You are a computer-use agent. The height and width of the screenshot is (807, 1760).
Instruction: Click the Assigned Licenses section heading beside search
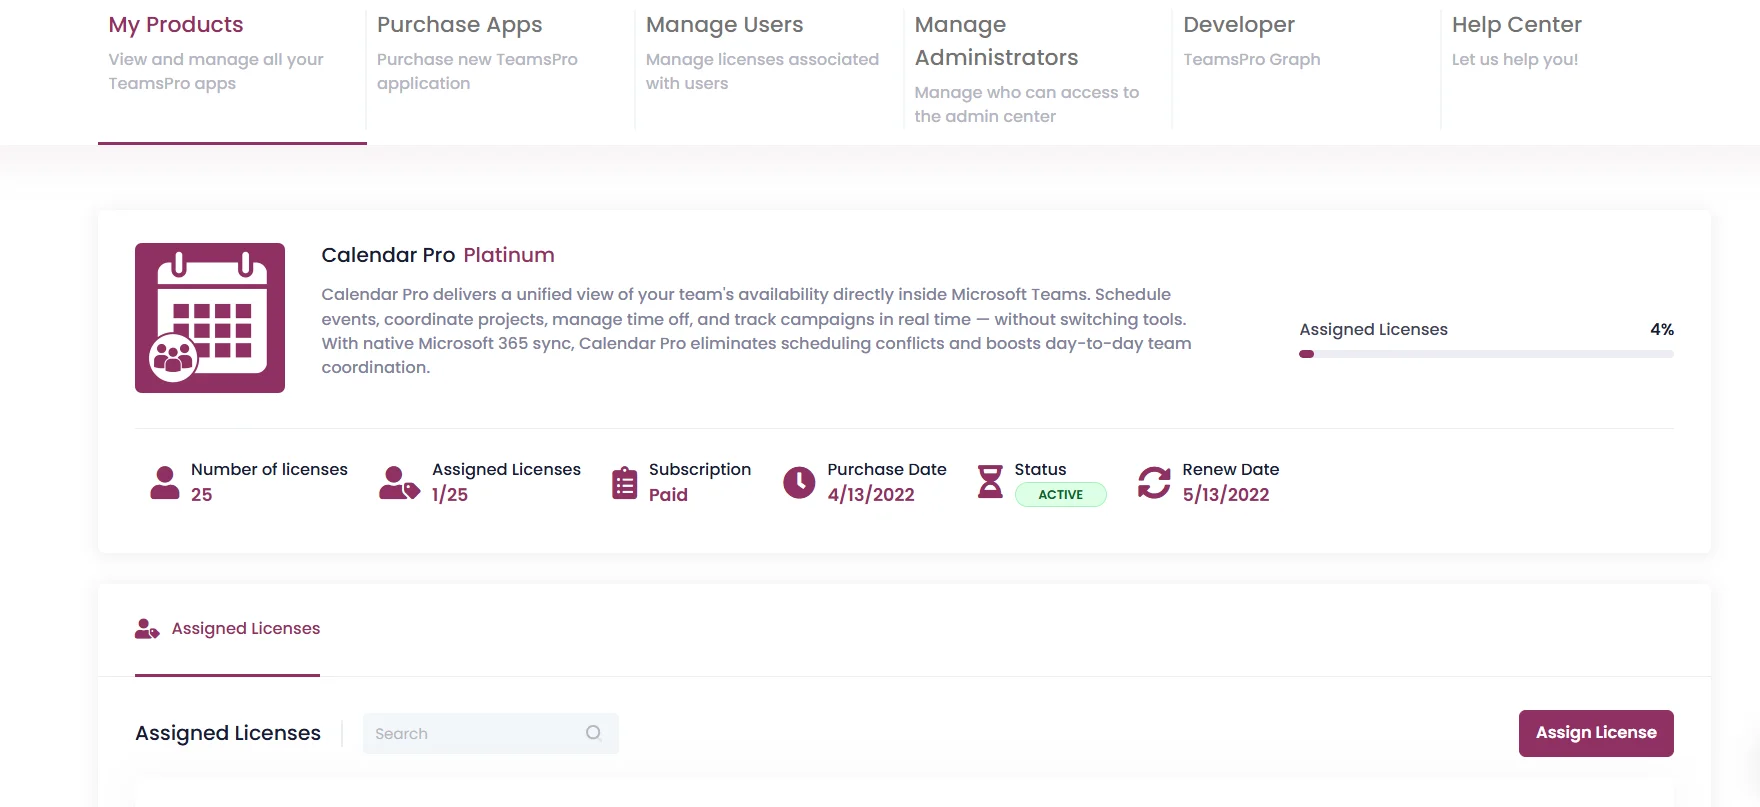click(x=228, y=733)
